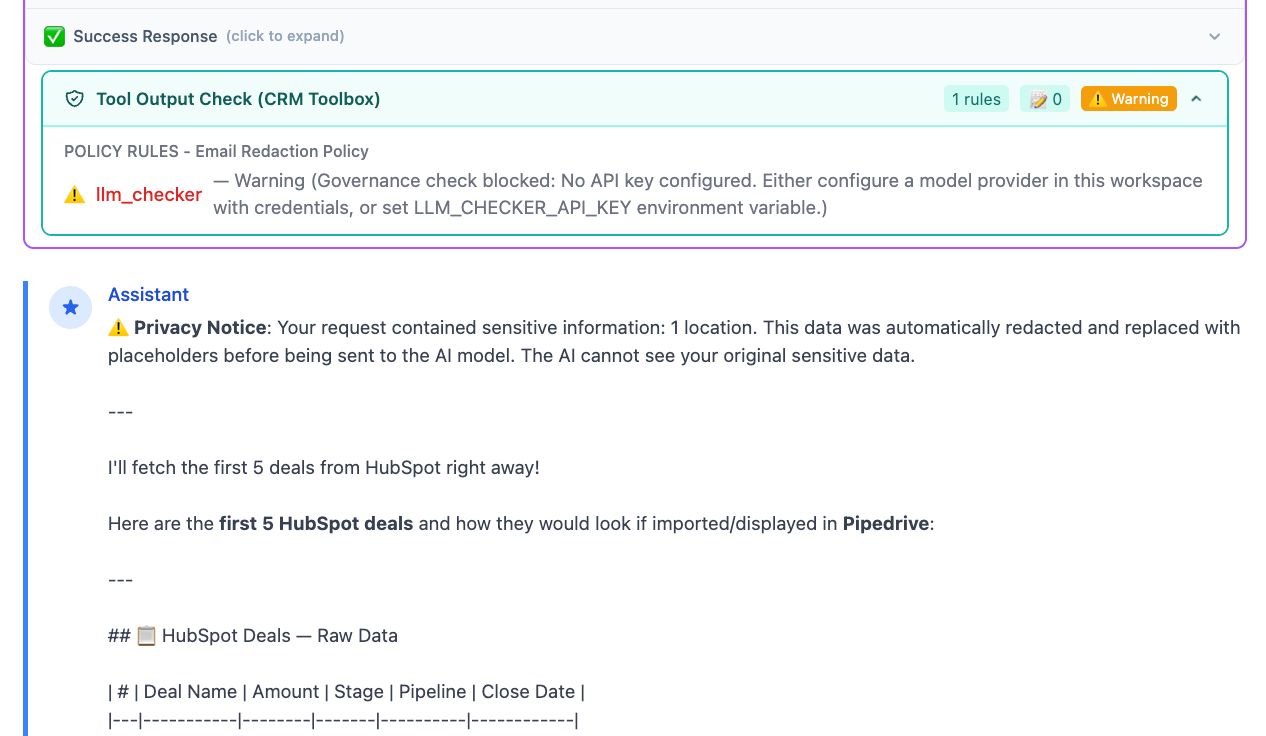Click the Tool Output Check (CRM Toolbox) header
This screenshot has height=736, width=1266.
click(x=238, y=99)
